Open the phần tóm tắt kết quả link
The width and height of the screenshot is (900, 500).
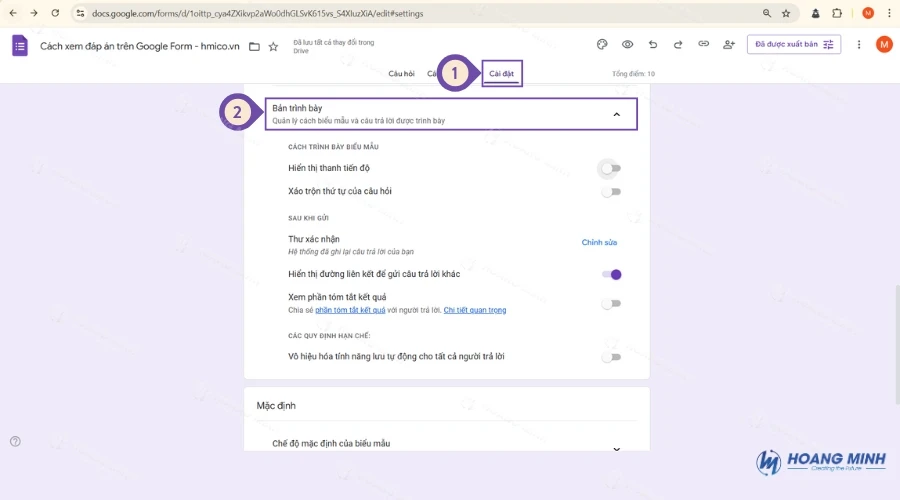point(350,310)
